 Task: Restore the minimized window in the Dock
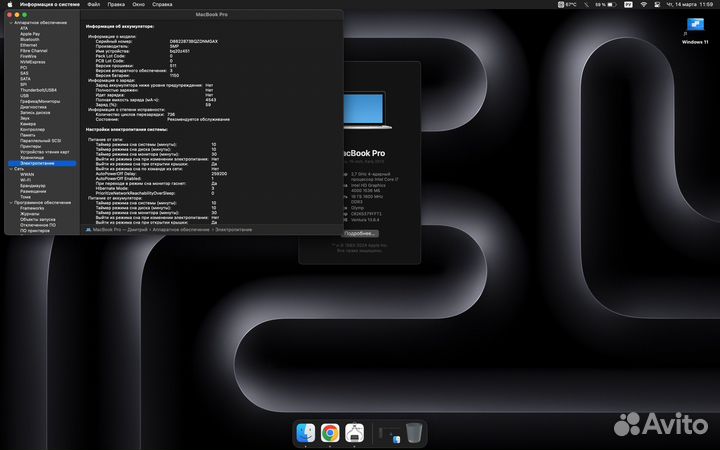[389, 433]
